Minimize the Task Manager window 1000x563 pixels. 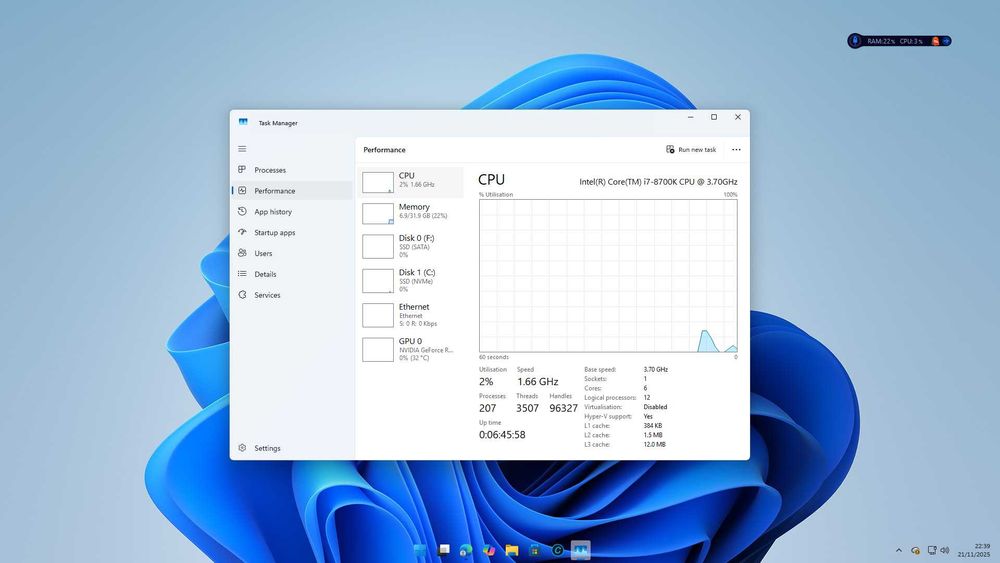click(x=690, y=117)
